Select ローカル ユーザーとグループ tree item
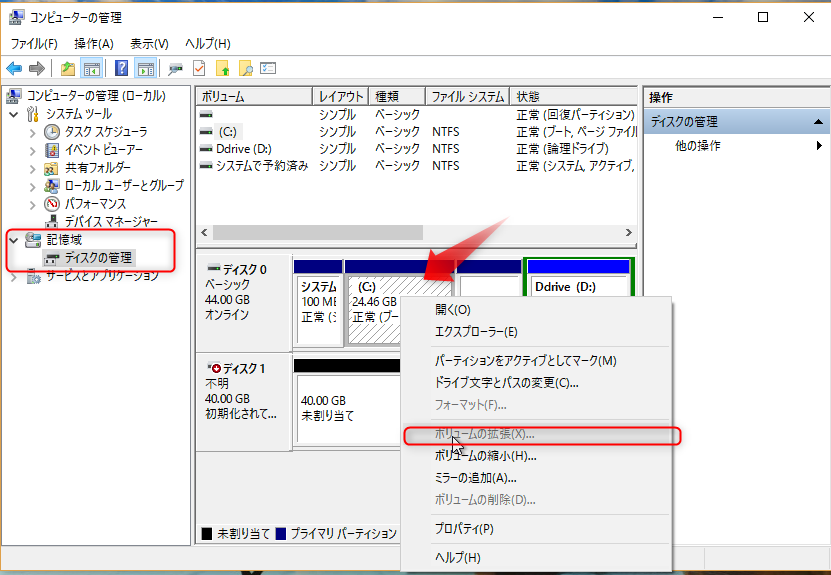The width and height of the screenshot is (831, 575). [124, 185]
